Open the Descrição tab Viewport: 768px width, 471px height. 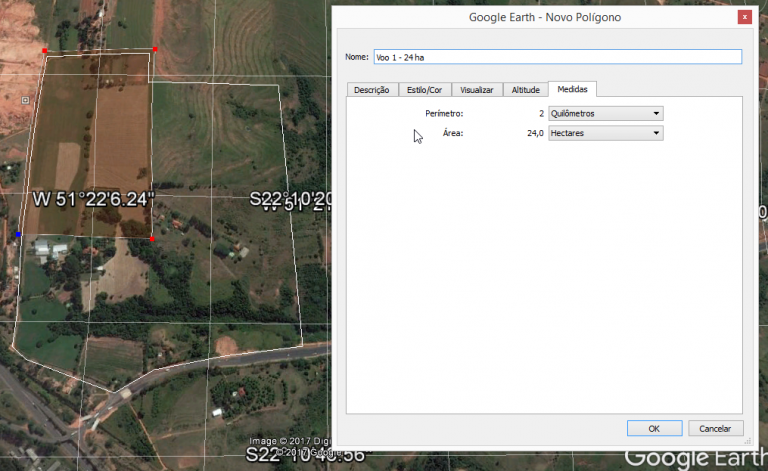click(372, 90)
